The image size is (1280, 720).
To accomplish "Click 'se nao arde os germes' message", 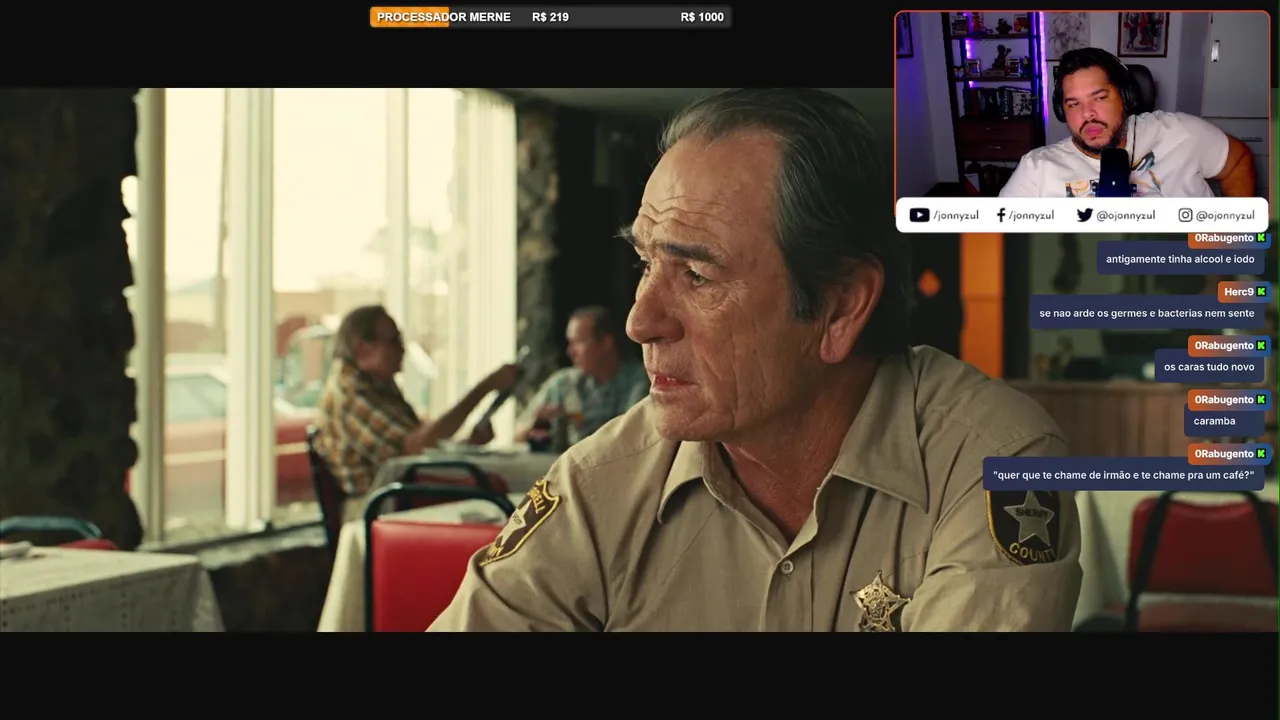I will [x=1146, y=313].
